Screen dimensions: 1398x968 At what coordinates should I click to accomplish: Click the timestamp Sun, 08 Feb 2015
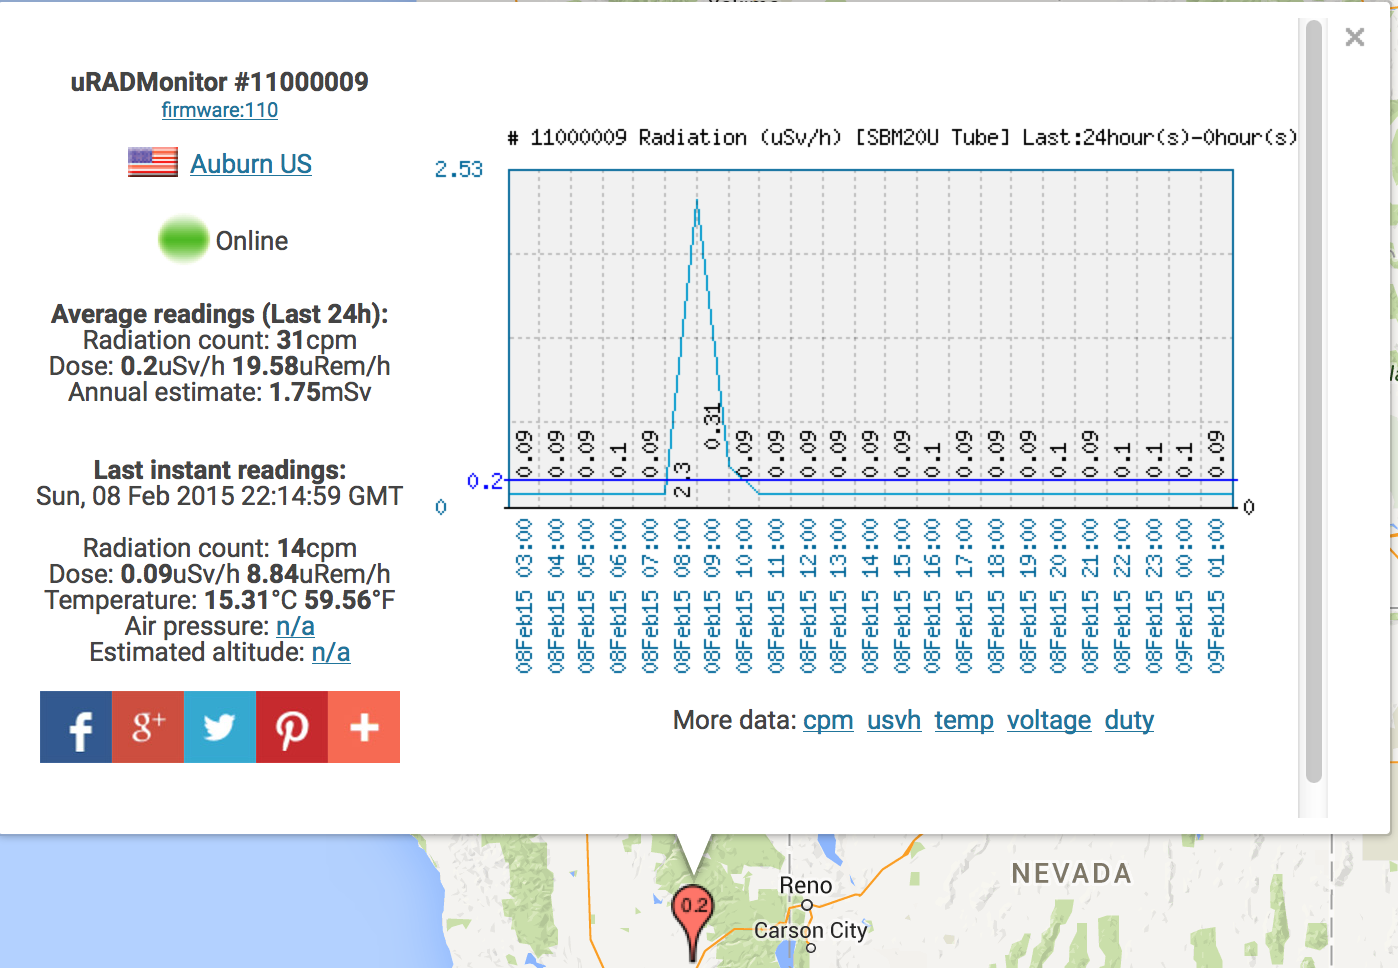[220, 496]
